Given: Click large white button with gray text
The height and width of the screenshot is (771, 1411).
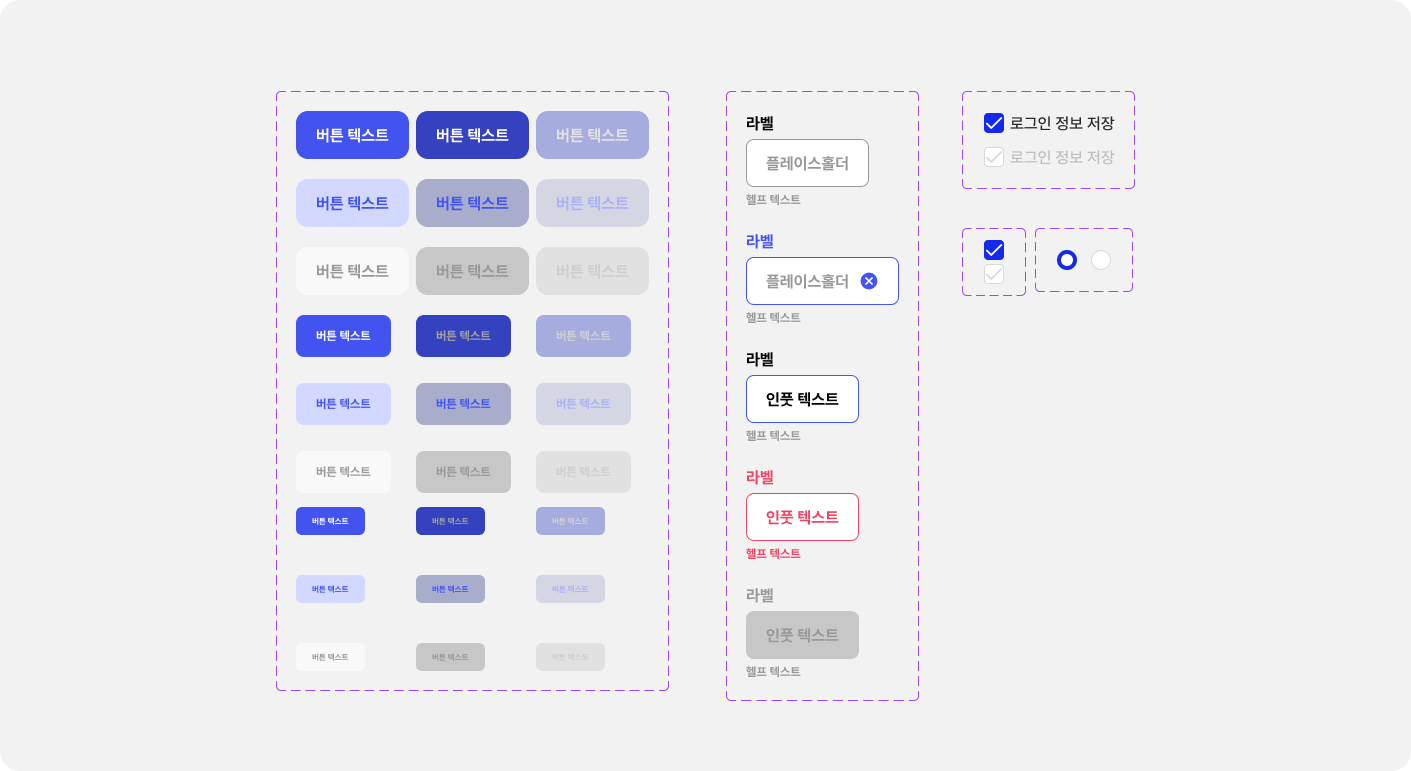Looking at the screenshot, I should [x=352, y=271].
